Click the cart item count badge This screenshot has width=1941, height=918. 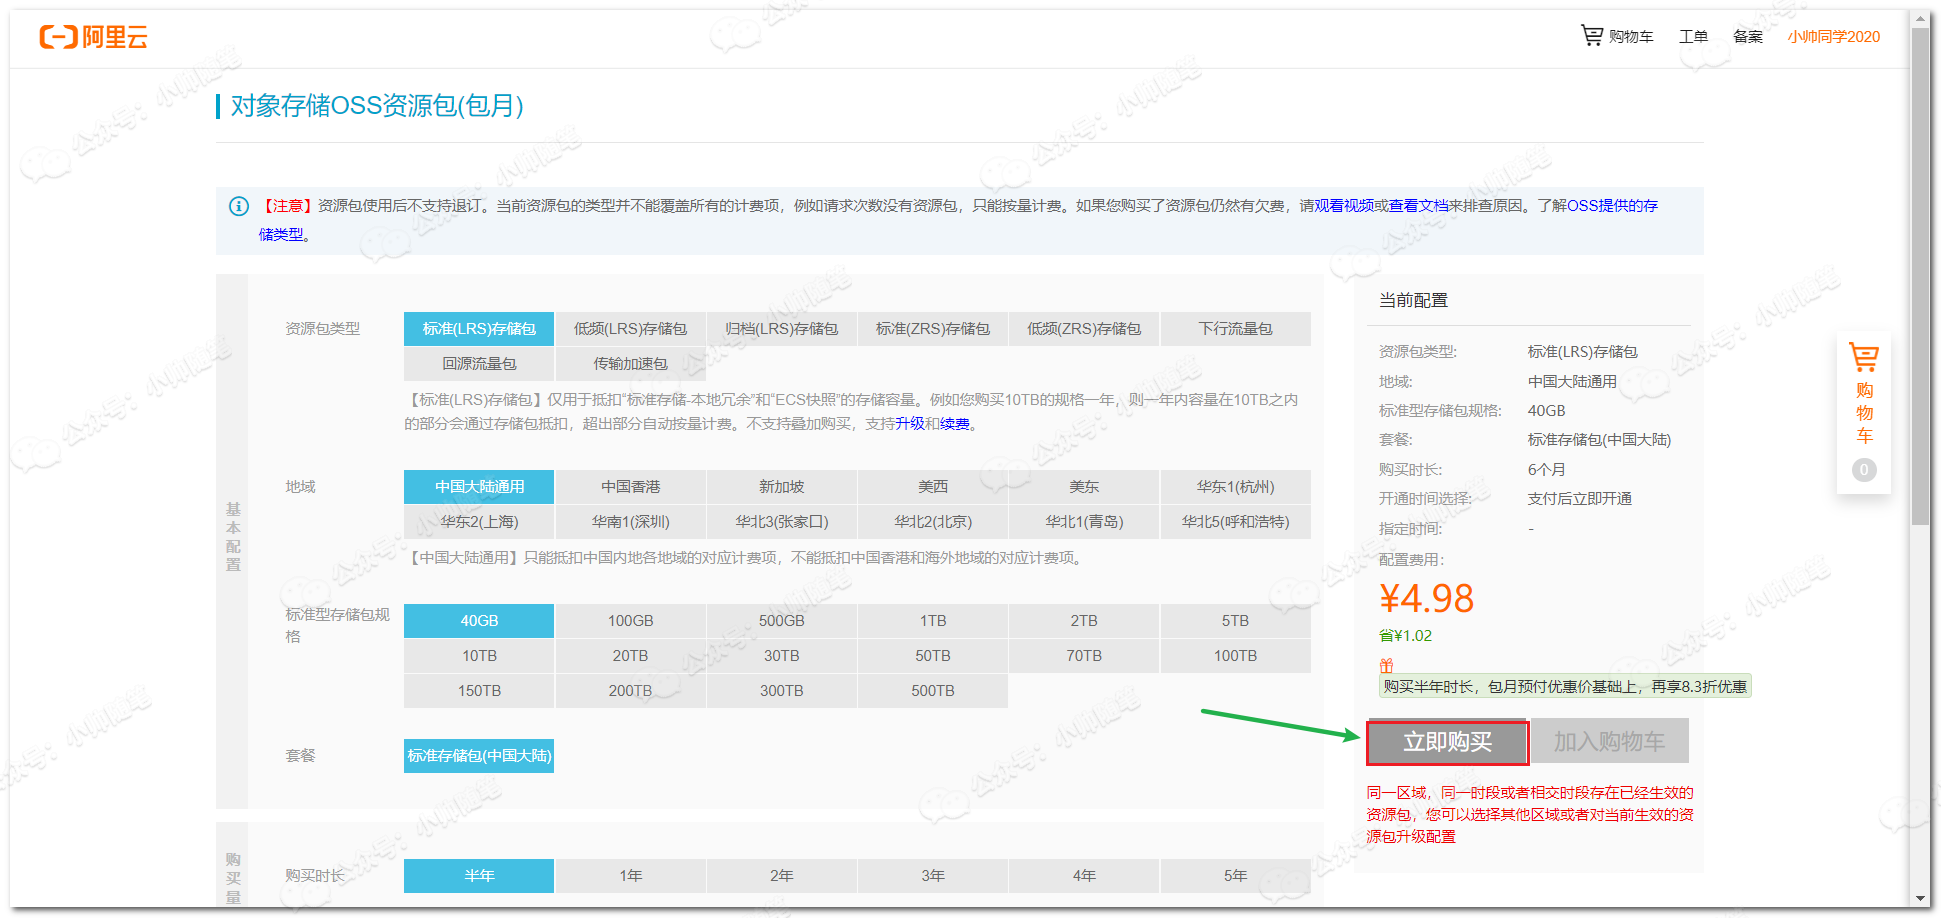[1864, 470]
